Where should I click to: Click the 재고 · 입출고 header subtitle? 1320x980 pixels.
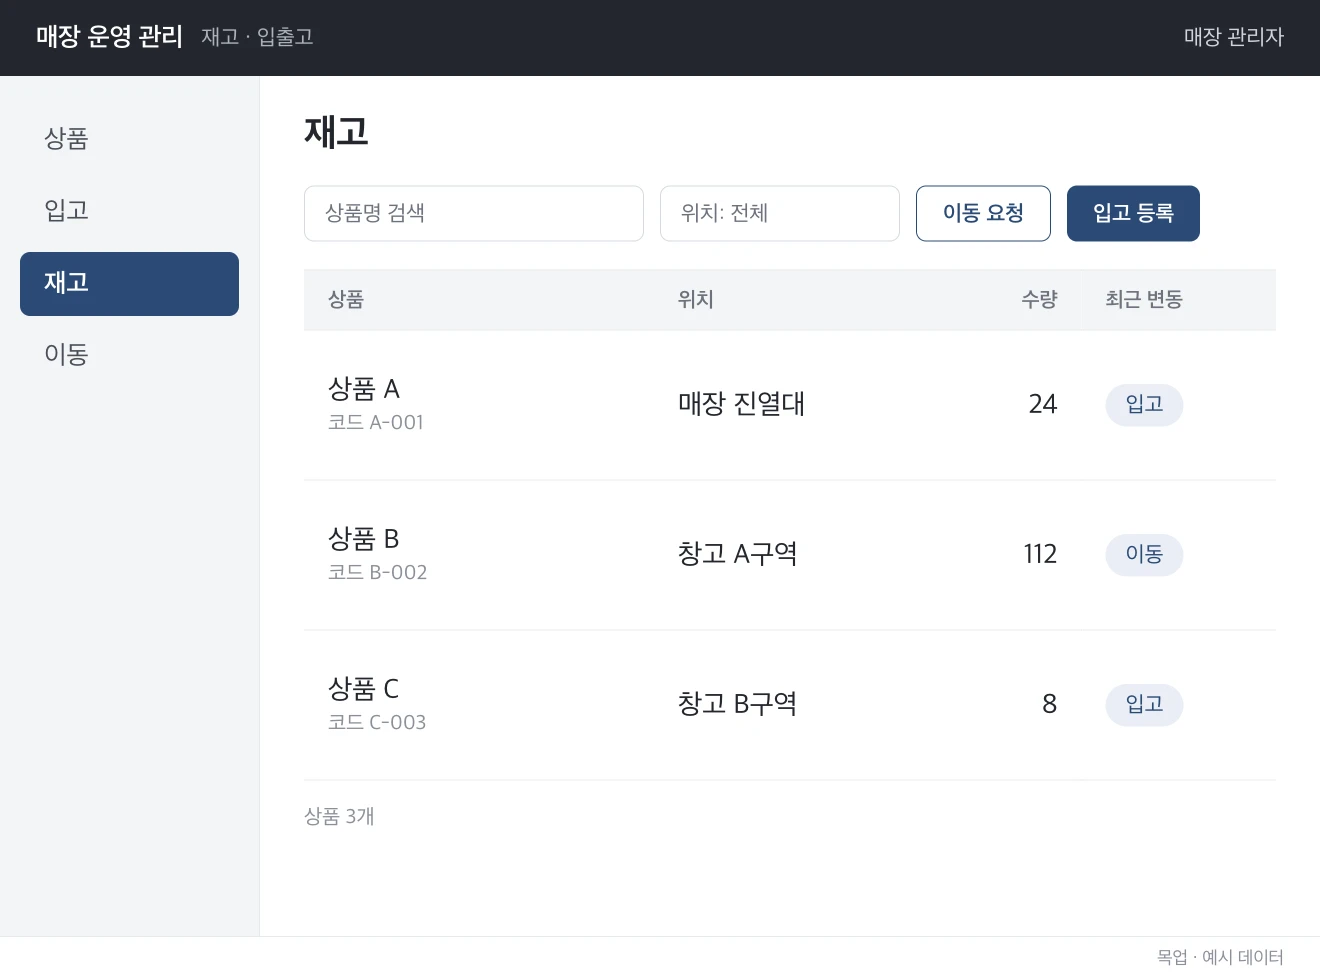pyautogui.click(x=257, y=38)
